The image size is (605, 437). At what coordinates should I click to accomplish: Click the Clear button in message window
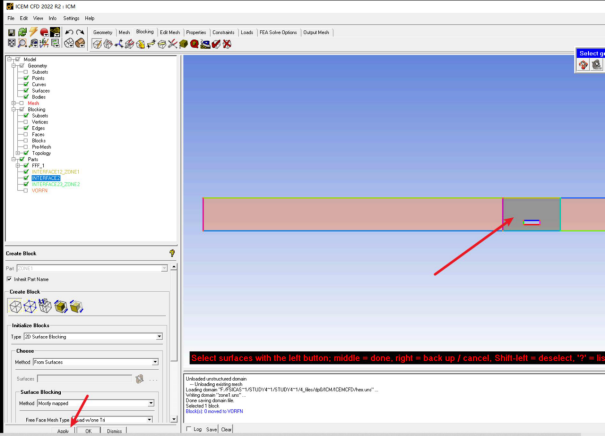(x=226, y=429)
